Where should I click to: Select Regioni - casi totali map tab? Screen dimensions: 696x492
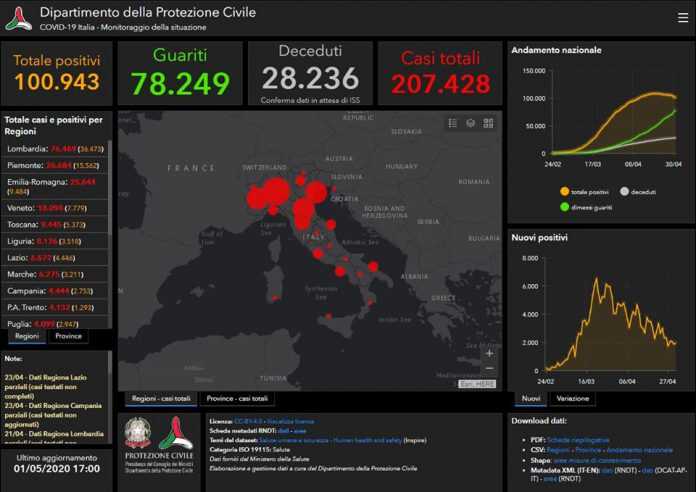[161, 398]
